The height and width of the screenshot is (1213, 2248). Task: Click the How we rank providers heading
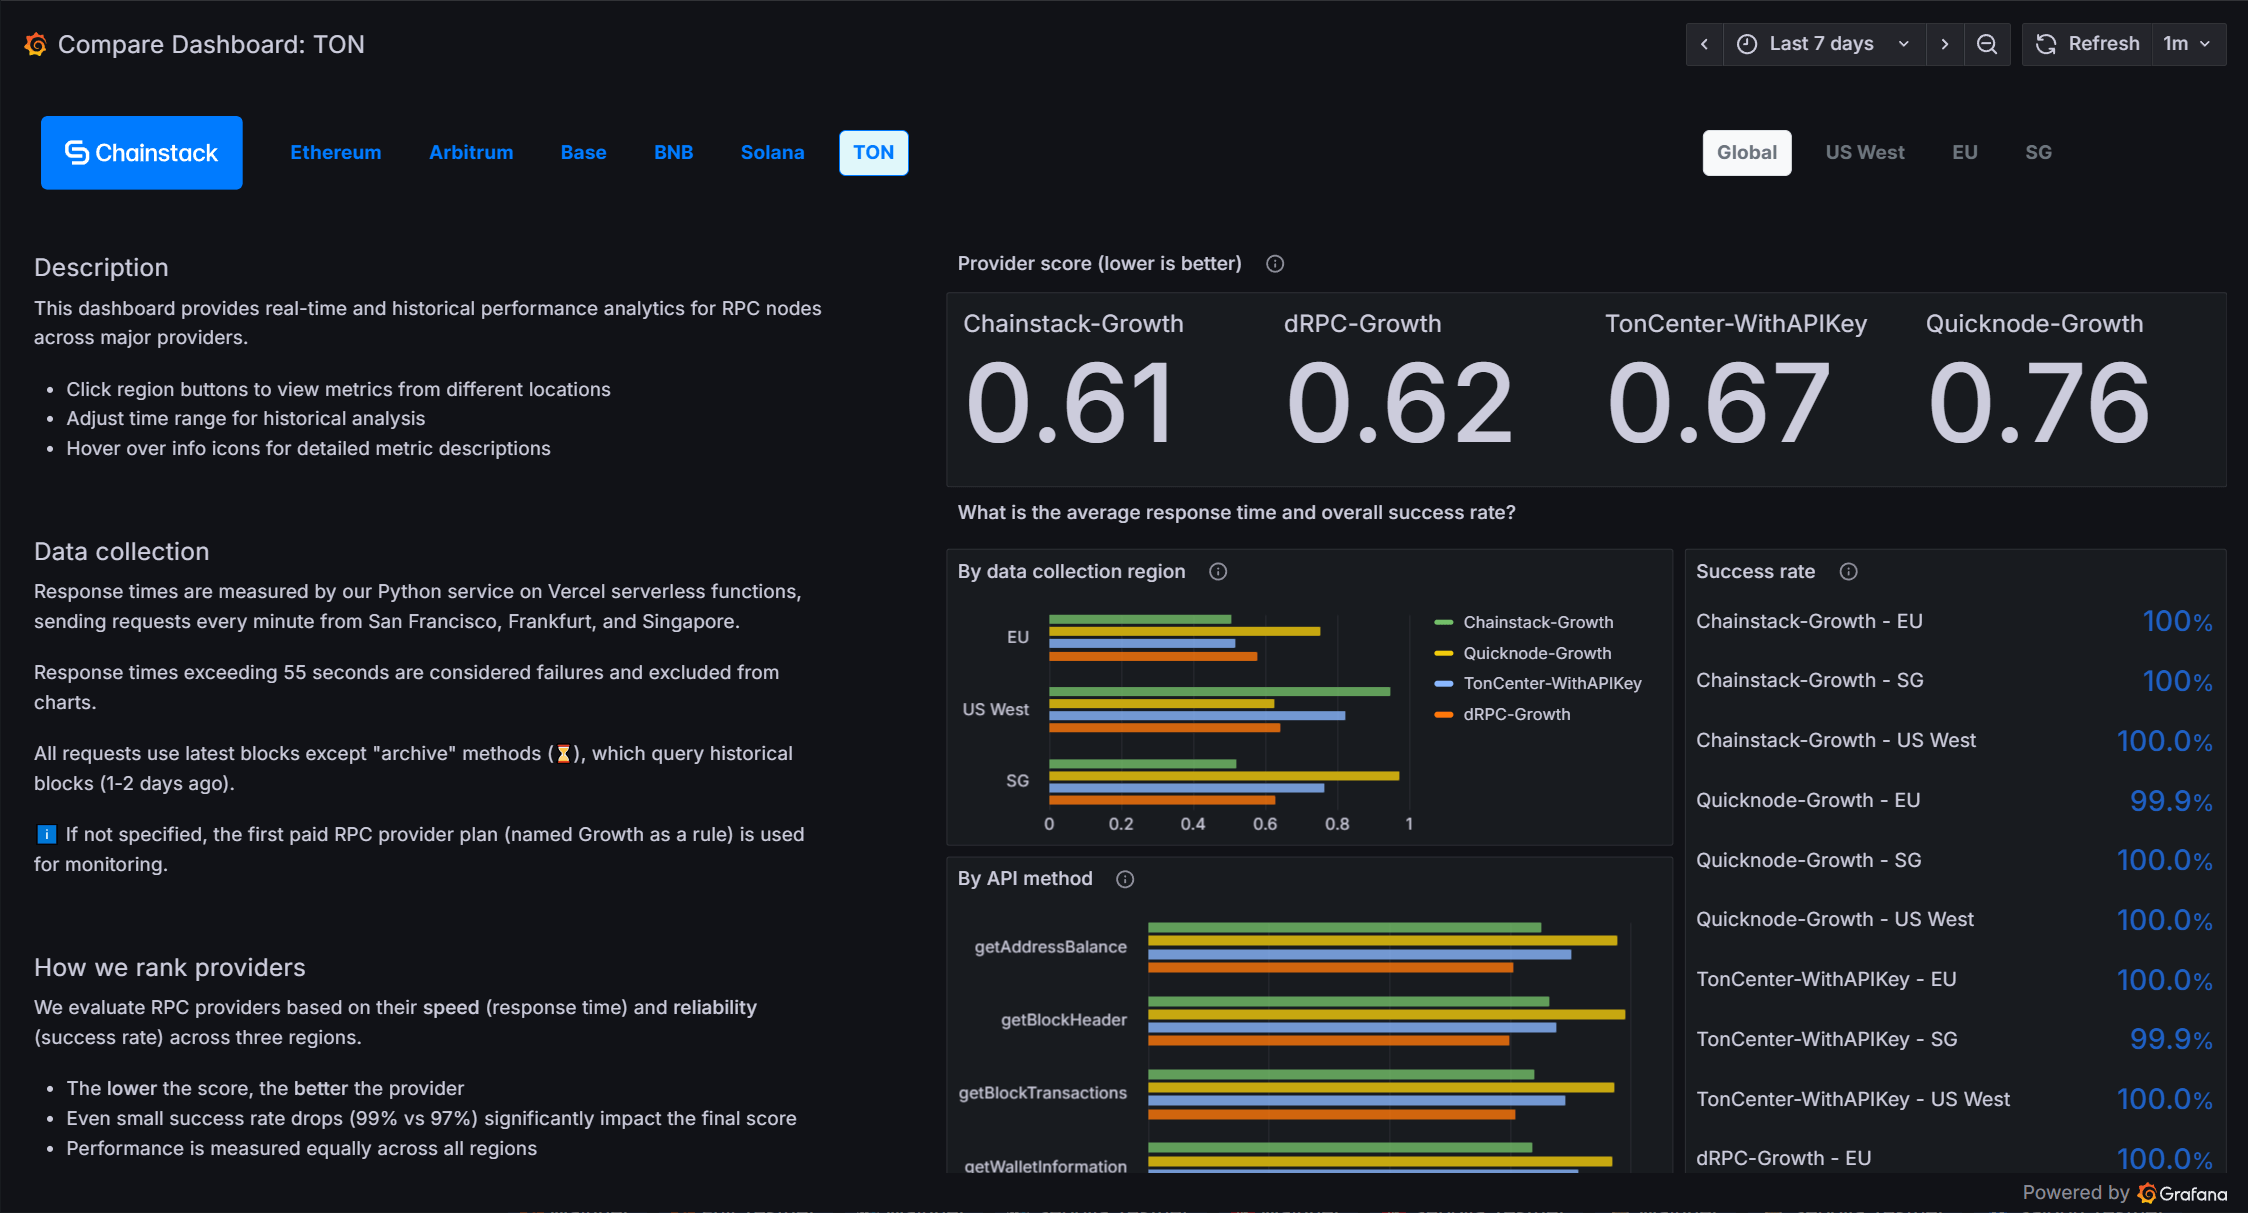point(170,968)
